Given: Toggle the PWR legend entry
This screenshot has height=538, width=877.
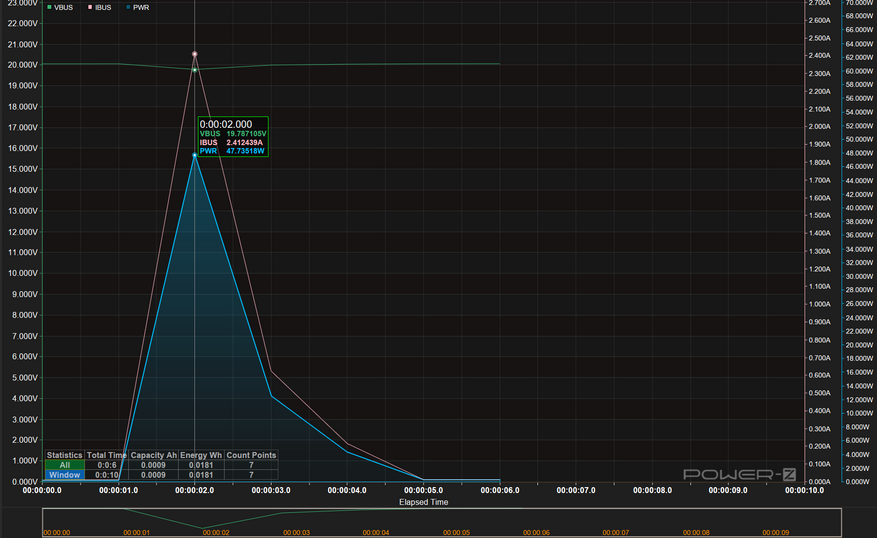Looking at the screenshot, I should (138, 7).
